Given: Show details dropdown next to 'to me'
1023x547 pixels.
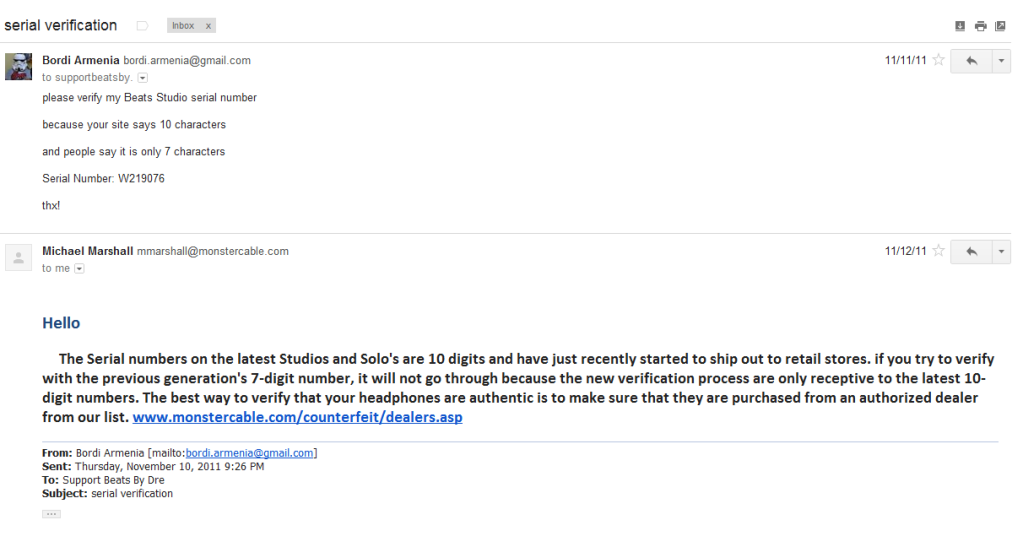Looking at the screenshot, I should (x=79, y=268).
